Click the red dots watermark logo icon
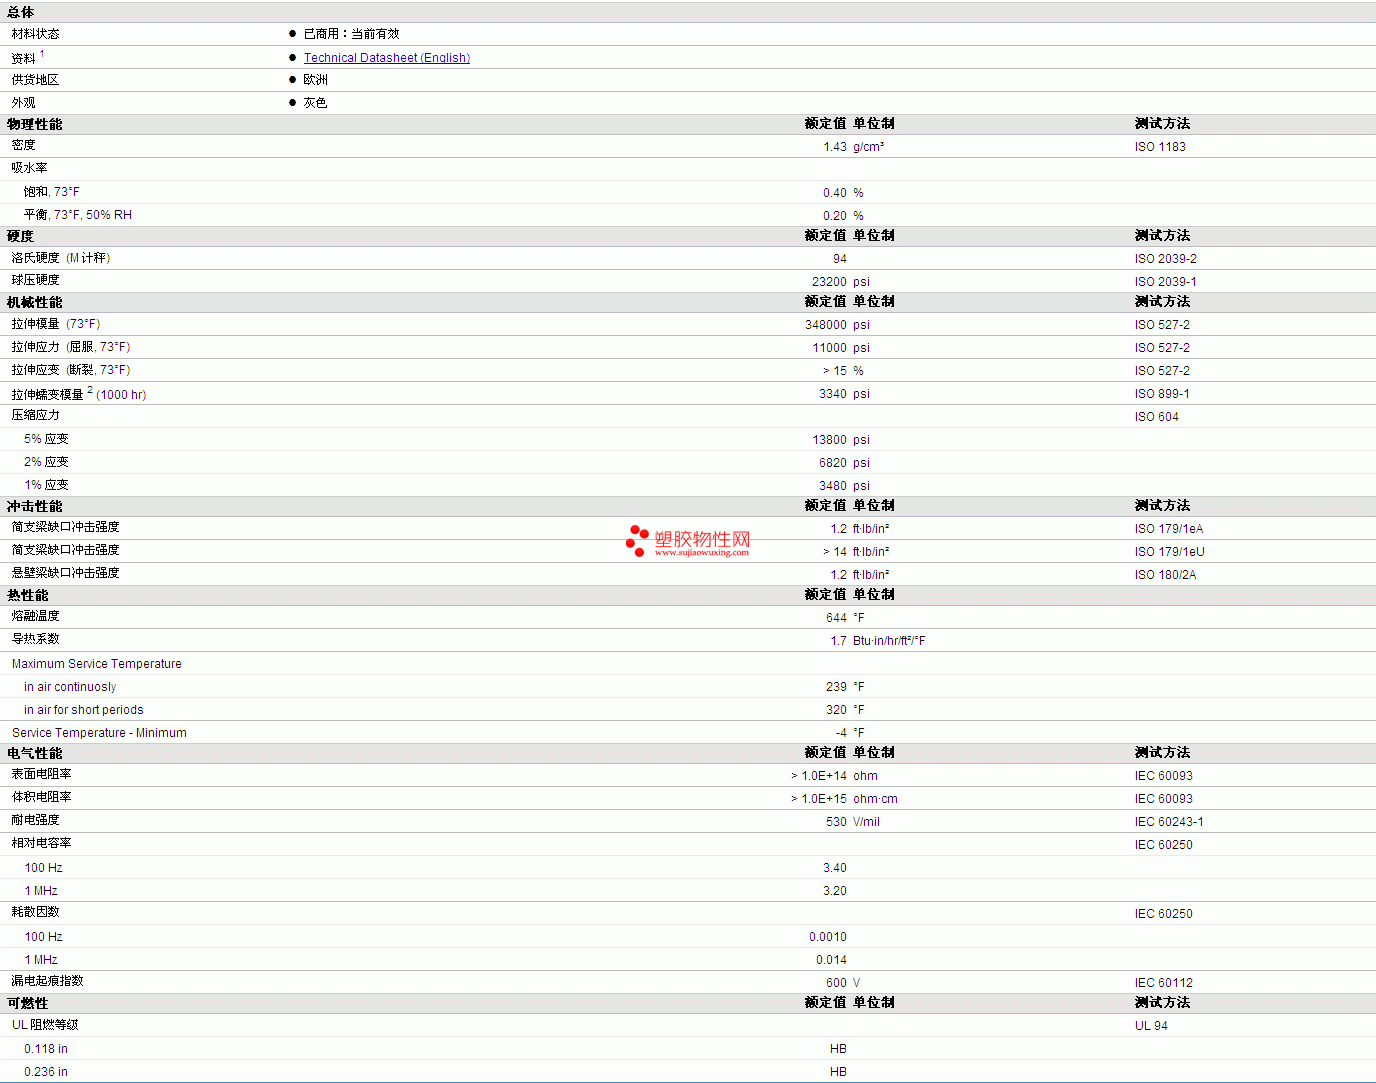The image size is (1376, 1083). click(637, 540)
